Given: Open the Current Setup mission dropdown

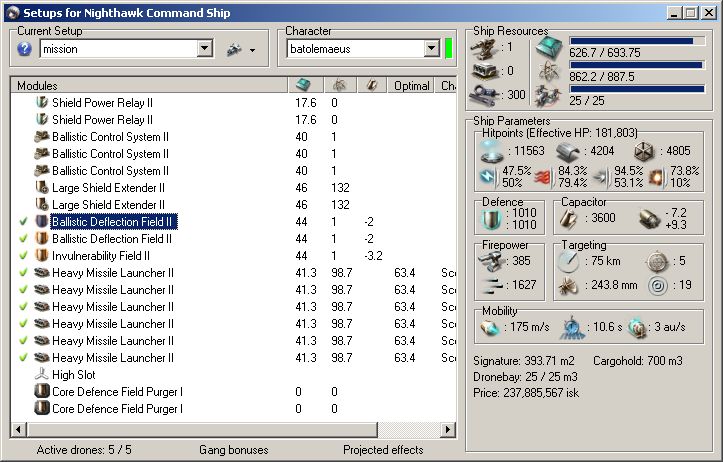Looking at the screenshot, I should tap(205, 48).
